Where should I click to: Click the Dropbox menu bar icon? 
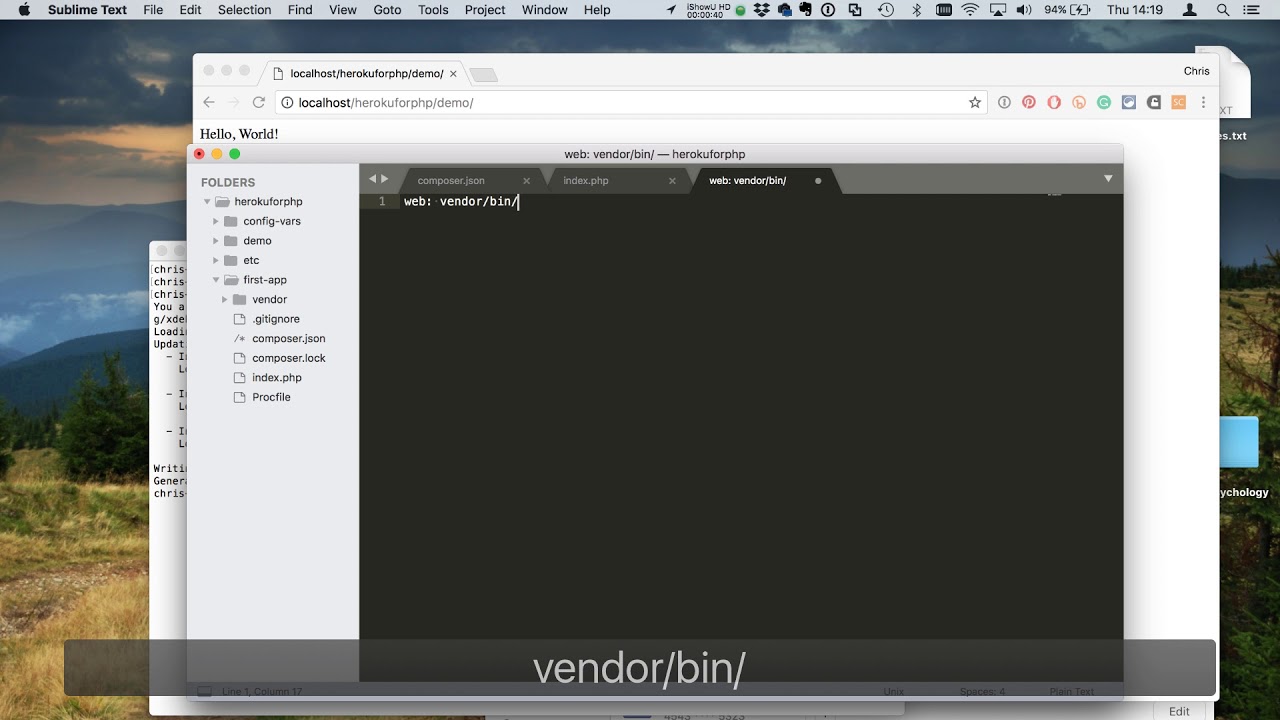point(763,10)
